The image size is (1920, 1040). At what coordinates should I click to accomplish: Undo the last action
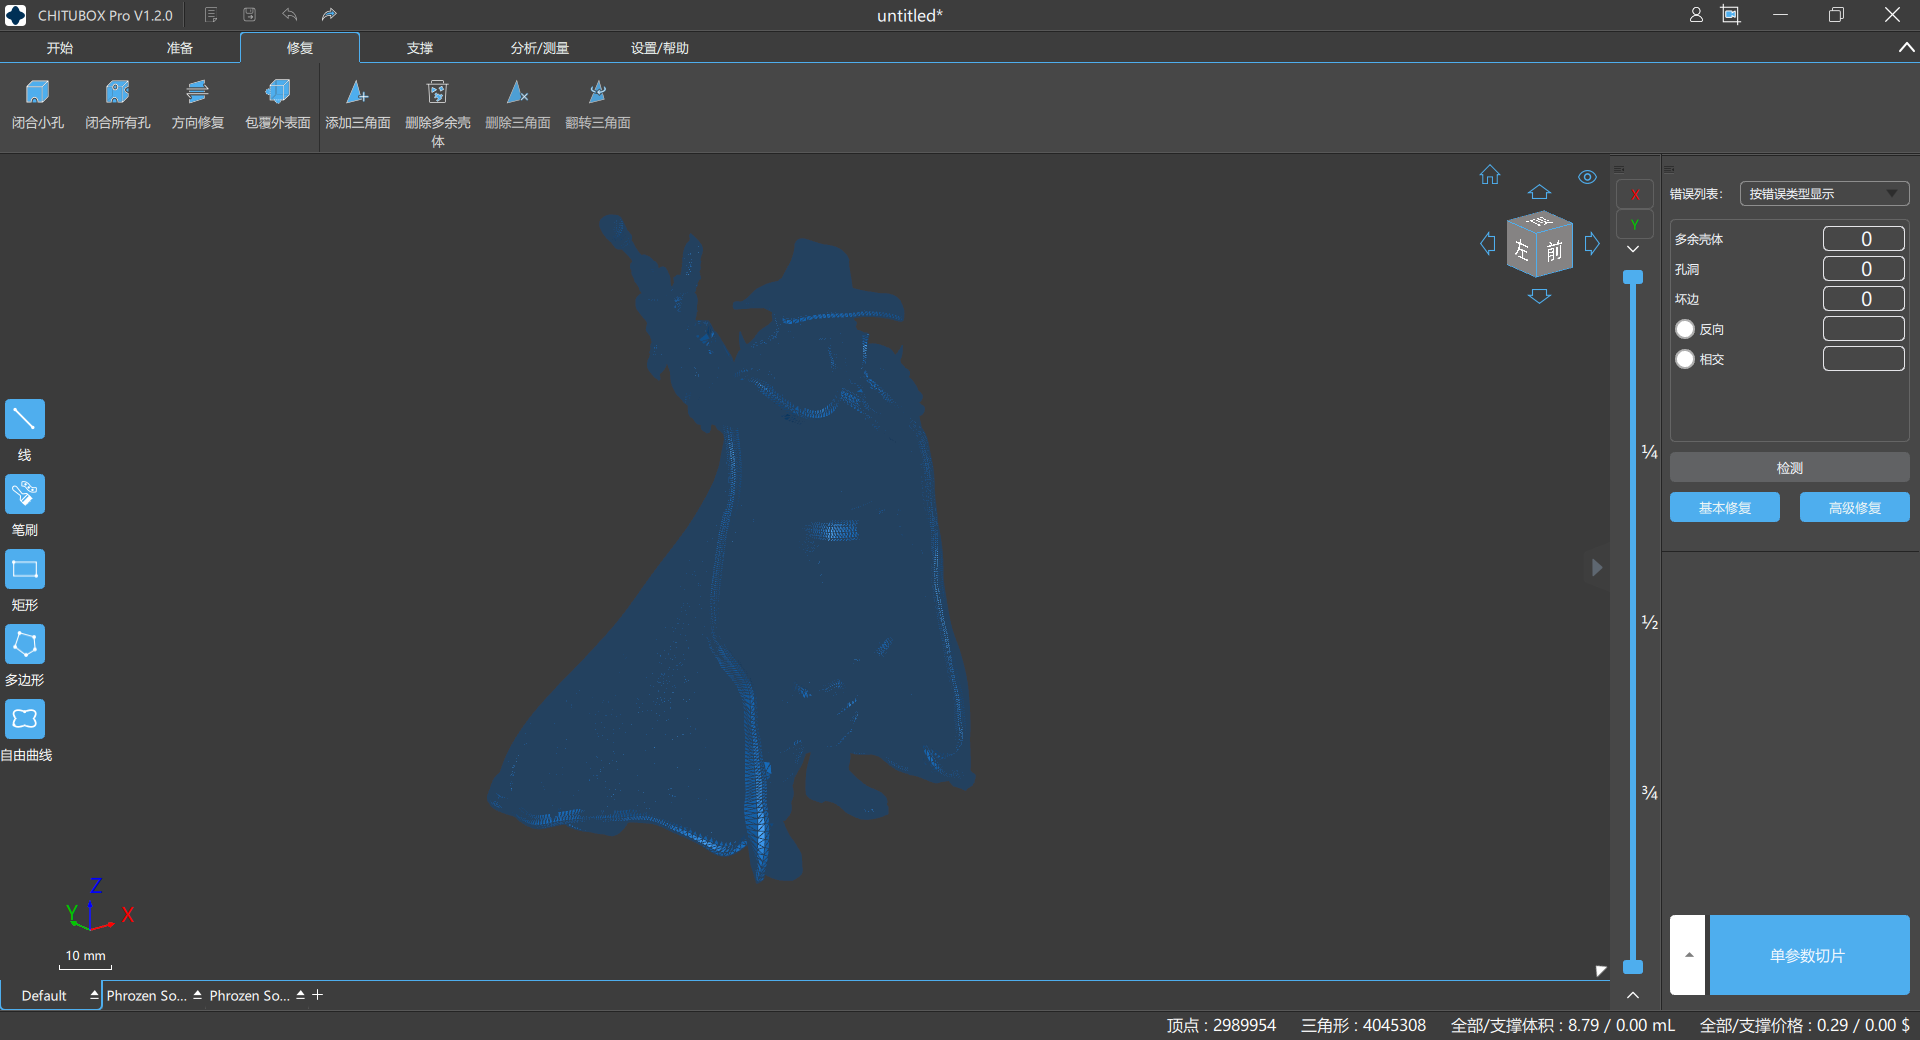pyautogui.click(x=290, y=15)
